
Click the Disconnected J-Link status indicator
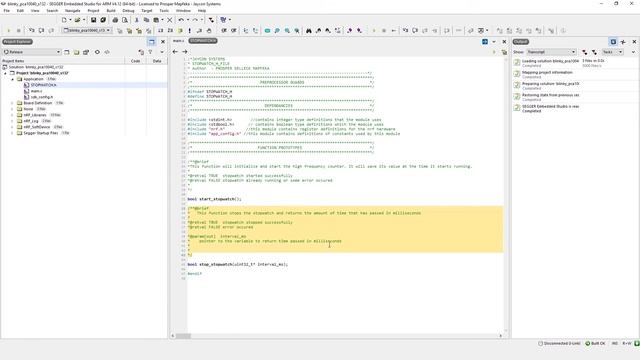tap(559, 344)
